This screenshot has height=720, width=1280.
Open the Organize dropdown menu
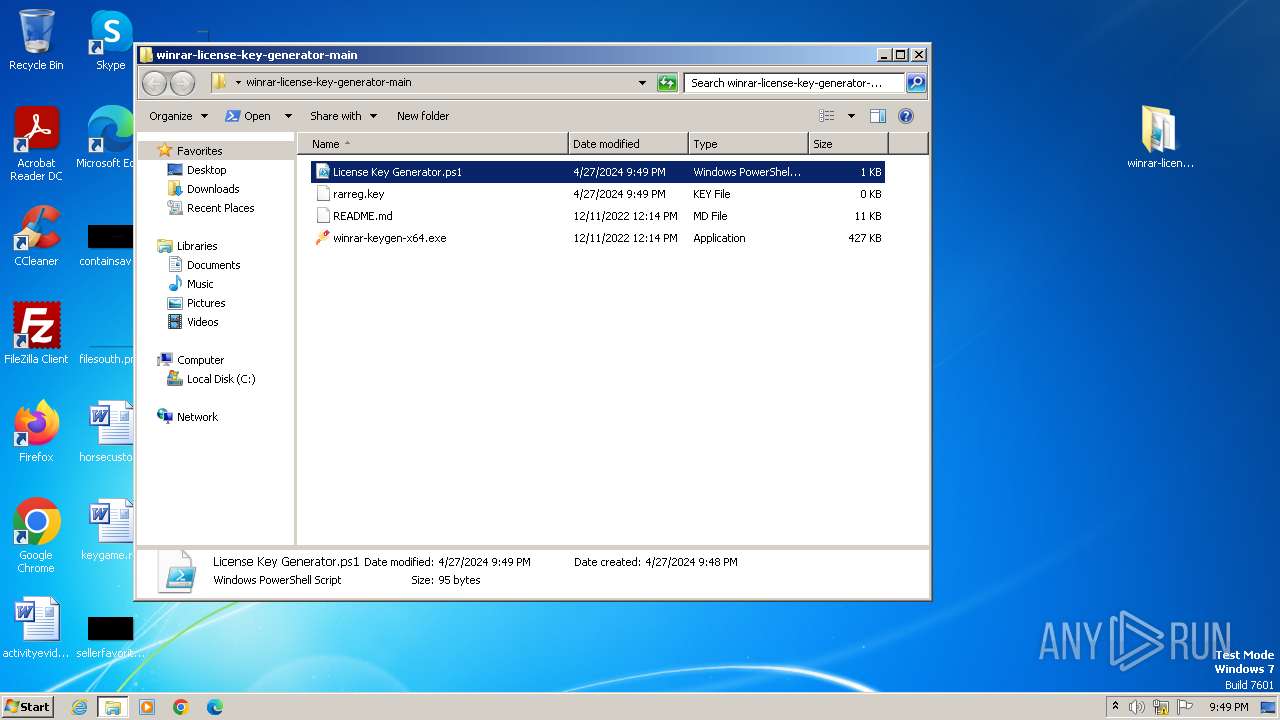(x=179, y=116)
